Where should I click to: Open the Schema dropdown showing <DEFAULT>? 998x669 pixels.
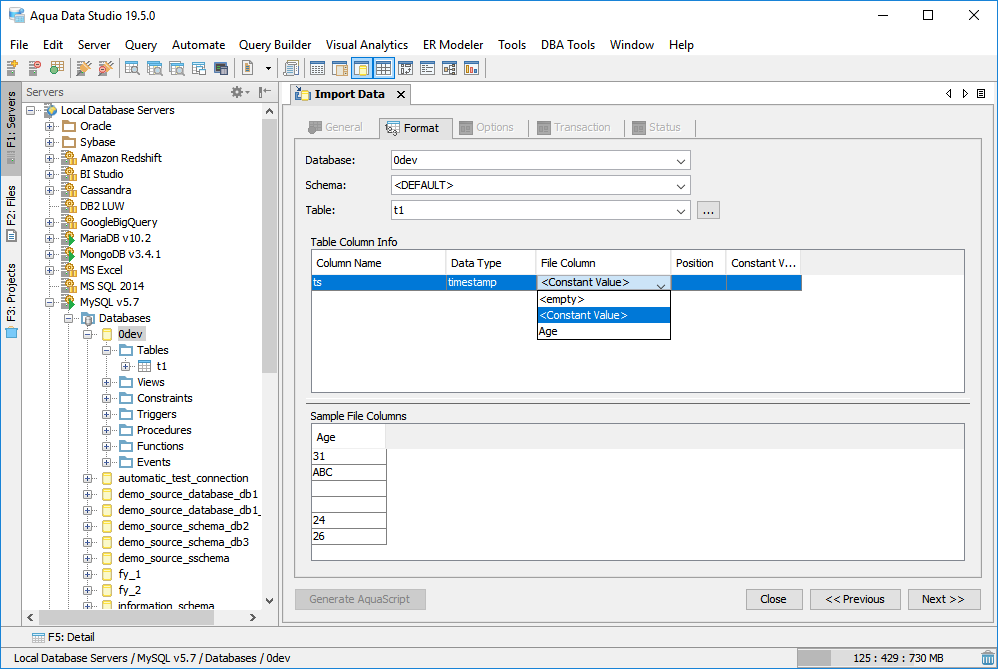pyautogui.click(x=540, y=185)
